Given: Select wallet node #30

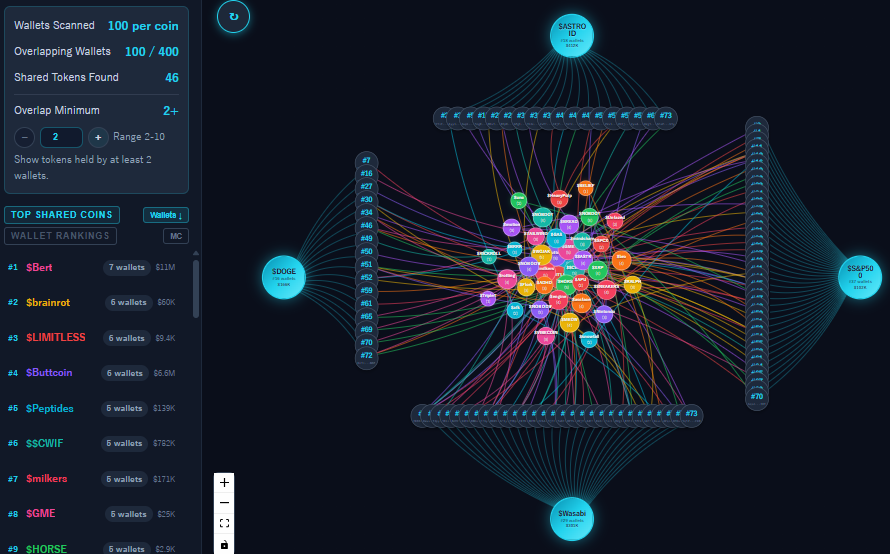Looking at the screenshot, I should pos(366,199).
